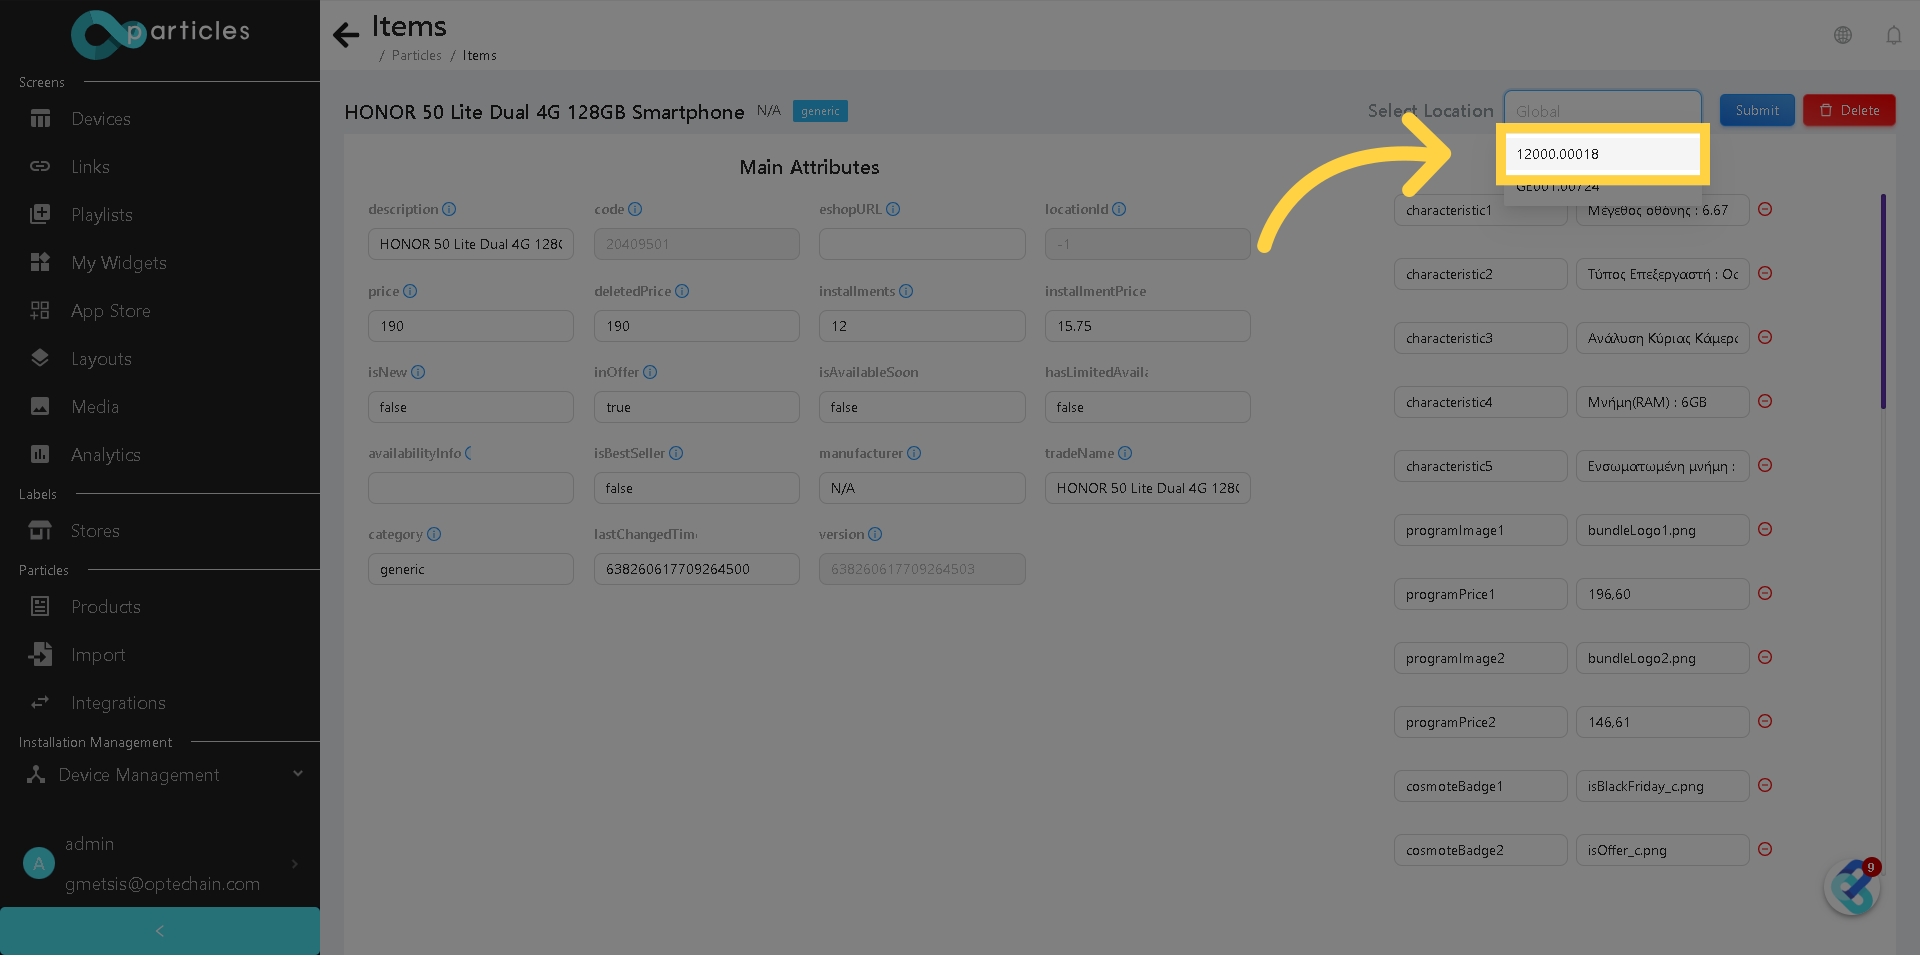Edit the inOffer field showing true
Viewport: 1920px width, 955px height.
[697, 407]
